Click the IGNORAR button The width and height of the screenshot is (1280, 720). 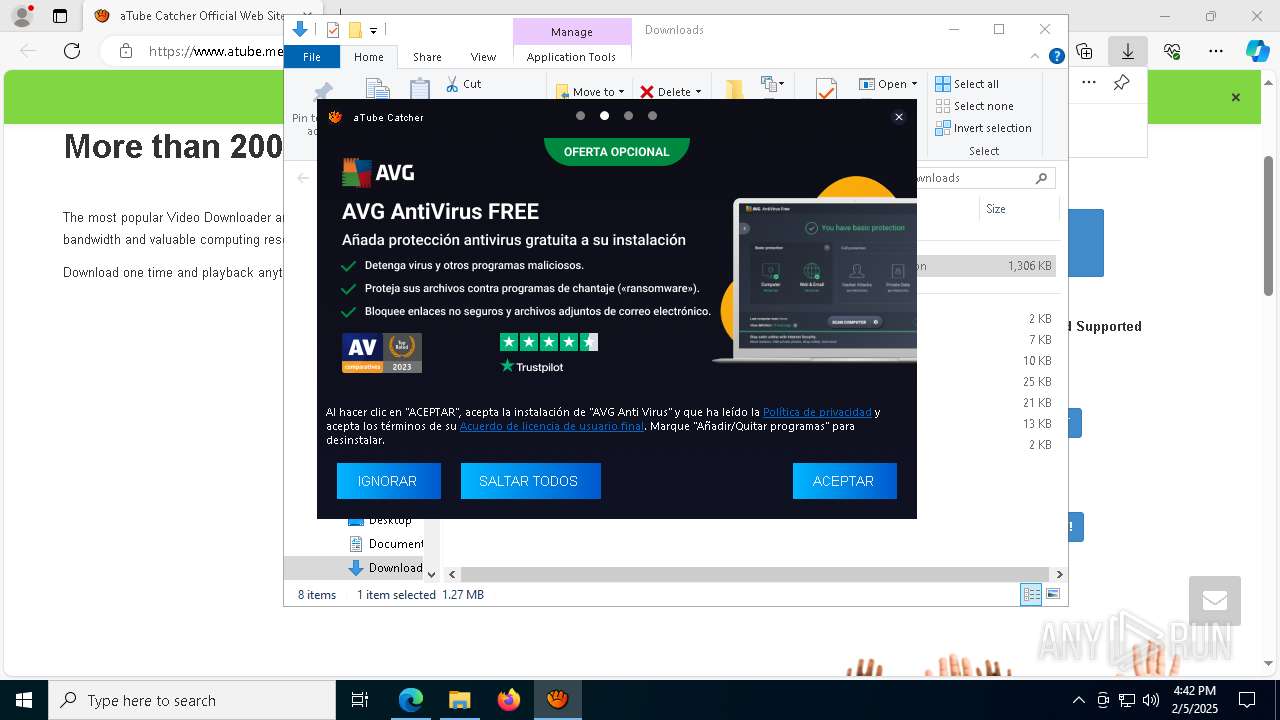(388, 481)
